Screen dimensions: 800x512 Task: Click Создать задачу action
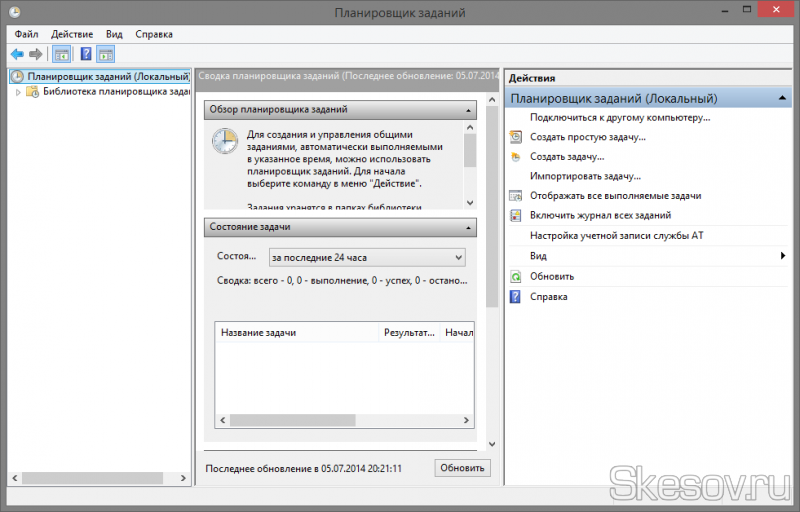(x=567, y=157)
